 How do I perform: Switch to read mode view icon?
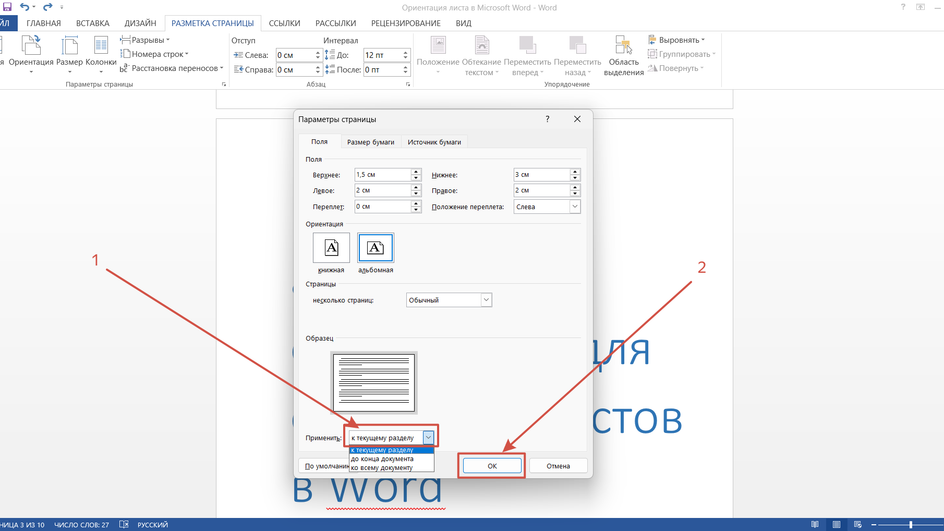click(815, 525)
